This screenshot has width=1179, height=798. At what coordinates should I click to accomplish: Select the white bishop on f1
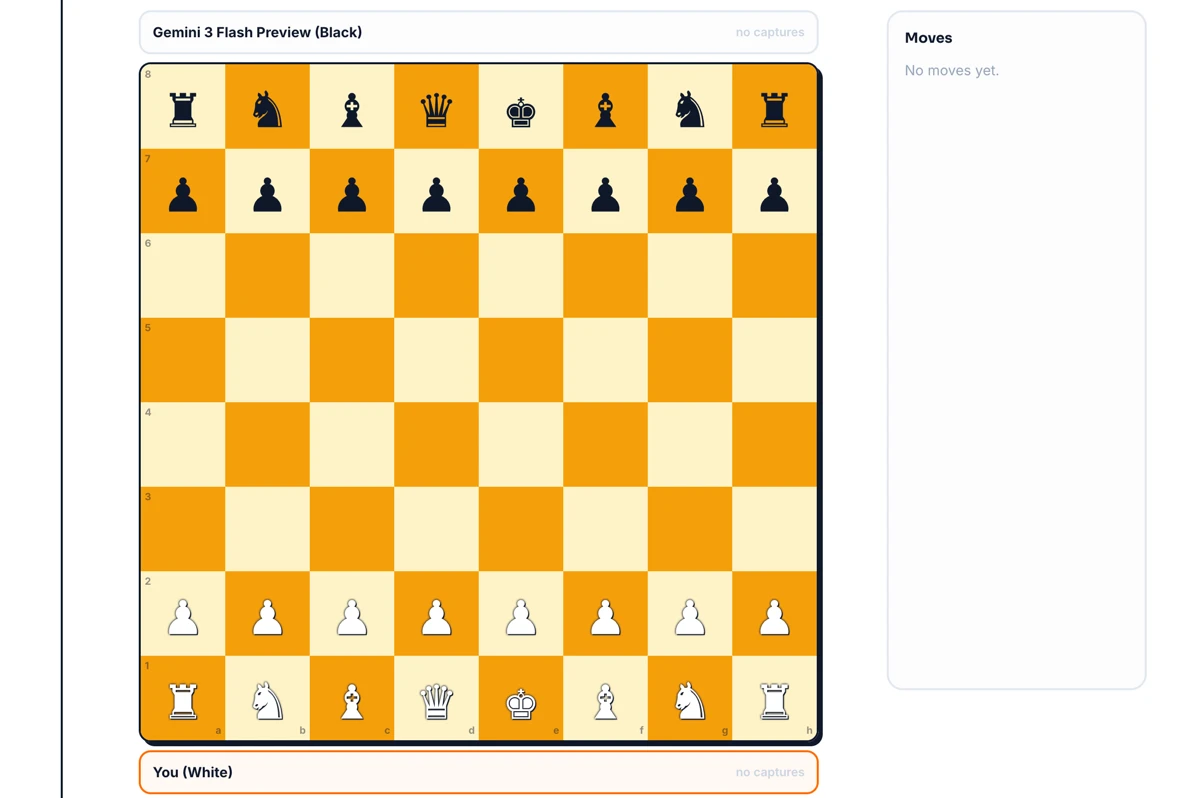click(605, 701)
